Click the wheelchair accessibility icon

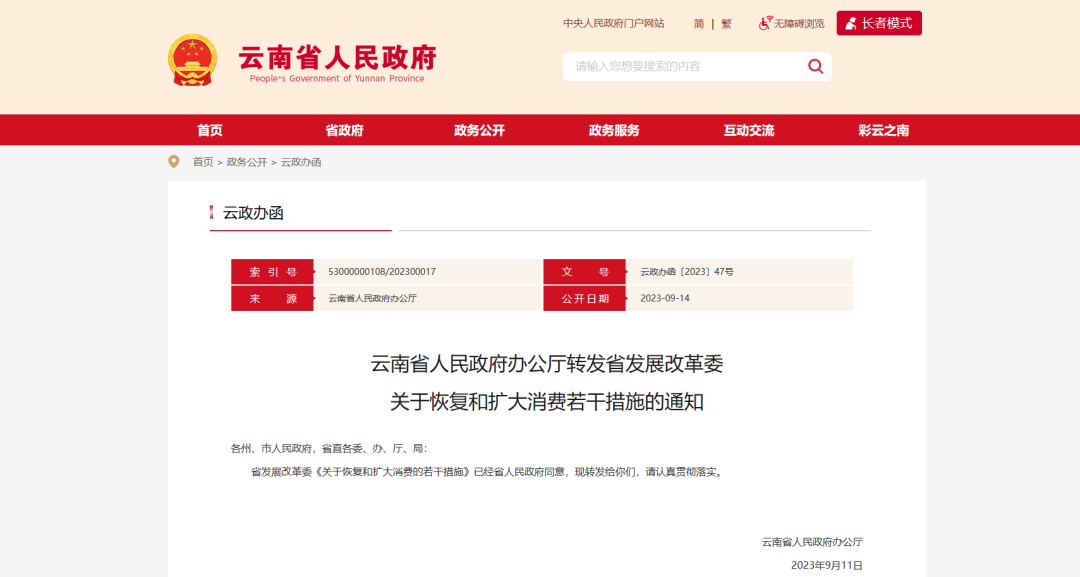click(765, 23)
